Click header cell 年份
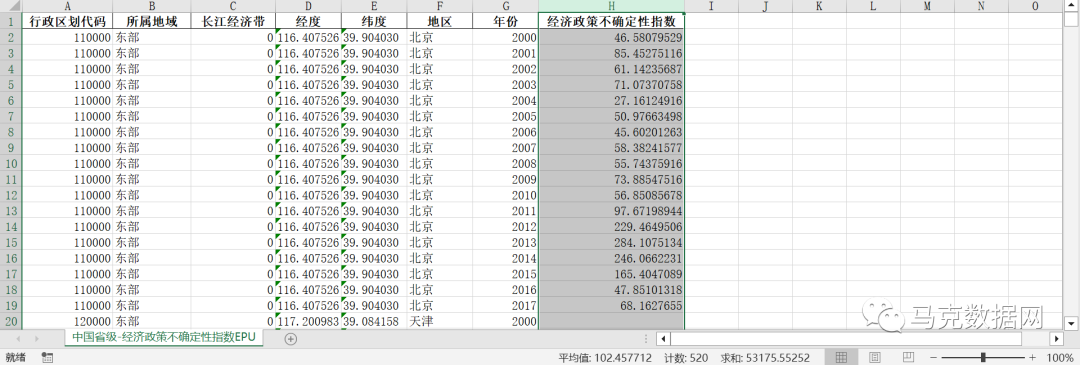Screen dimensions: 1080x365 [x=506, y=21]
